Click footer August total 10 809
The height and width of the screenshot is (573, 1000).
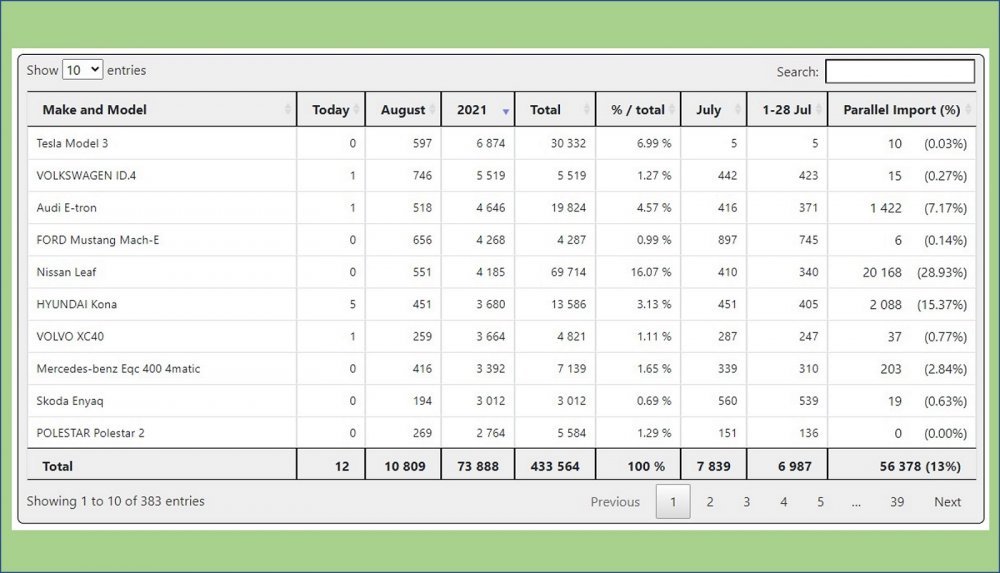[404, 466]
